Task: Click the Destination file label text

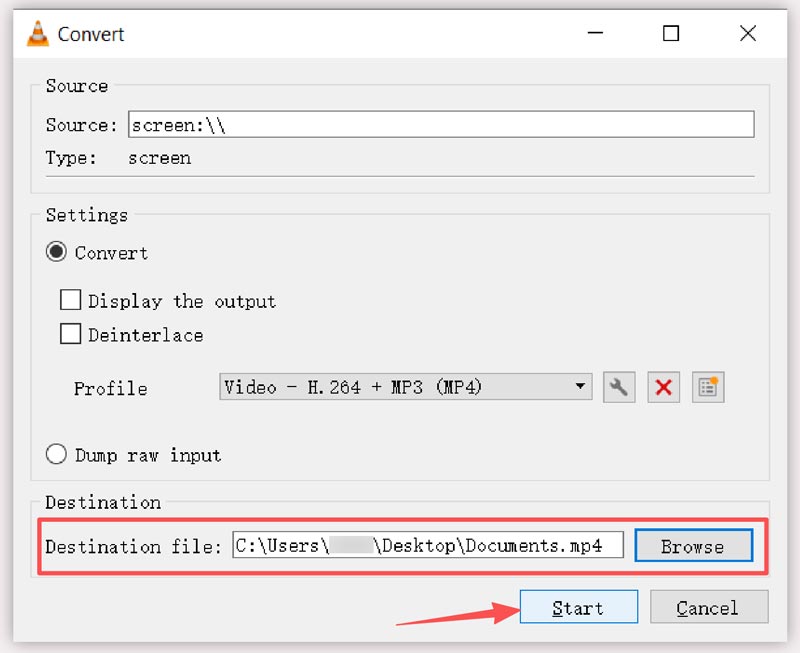Action: pyautogui.click(x=133, y=547)
